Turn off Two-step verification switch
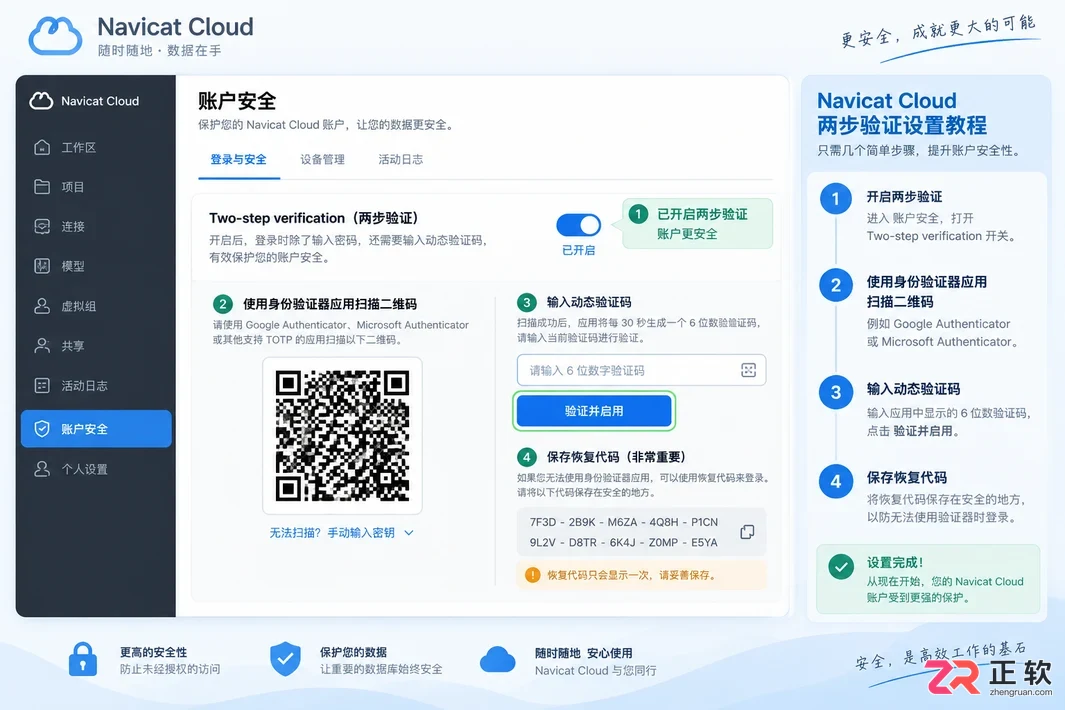Viewport: 1065px width, 710px height. (579, 225)
